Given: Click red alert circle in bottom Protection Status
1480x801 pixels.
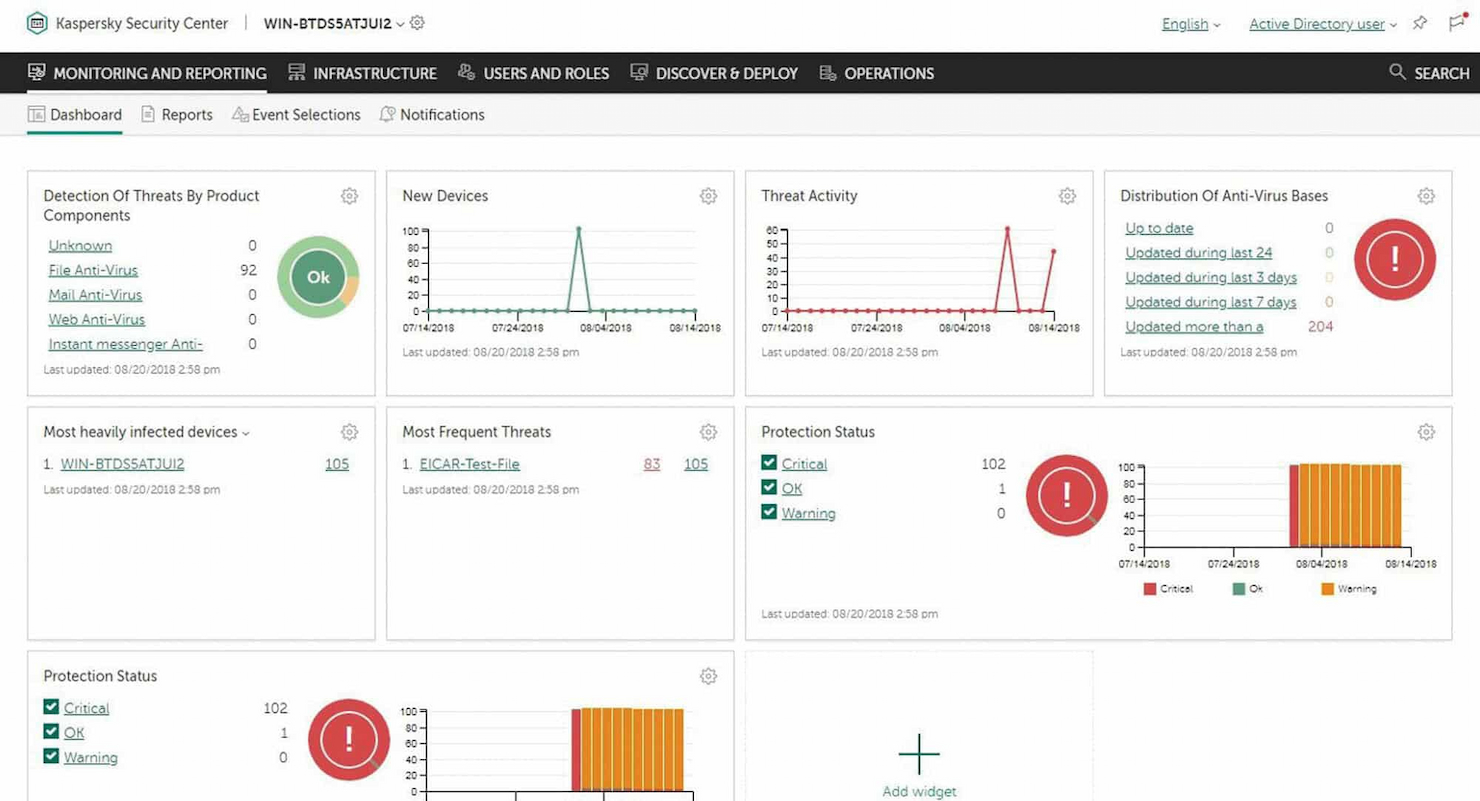Looking at the screenshot, I should [349, 740].
